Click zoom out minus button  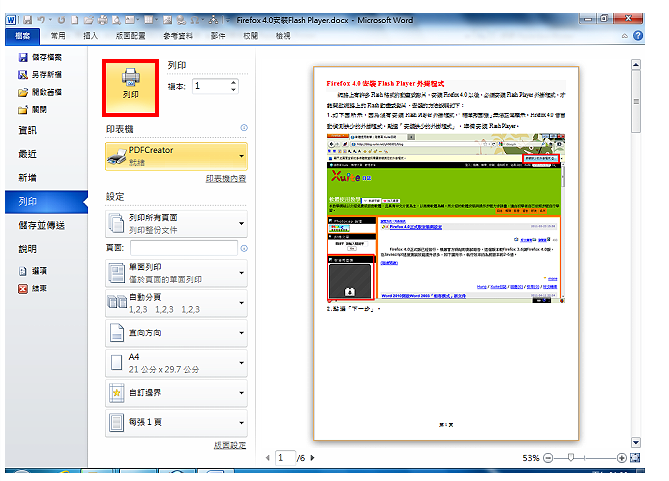click(548, 458)
